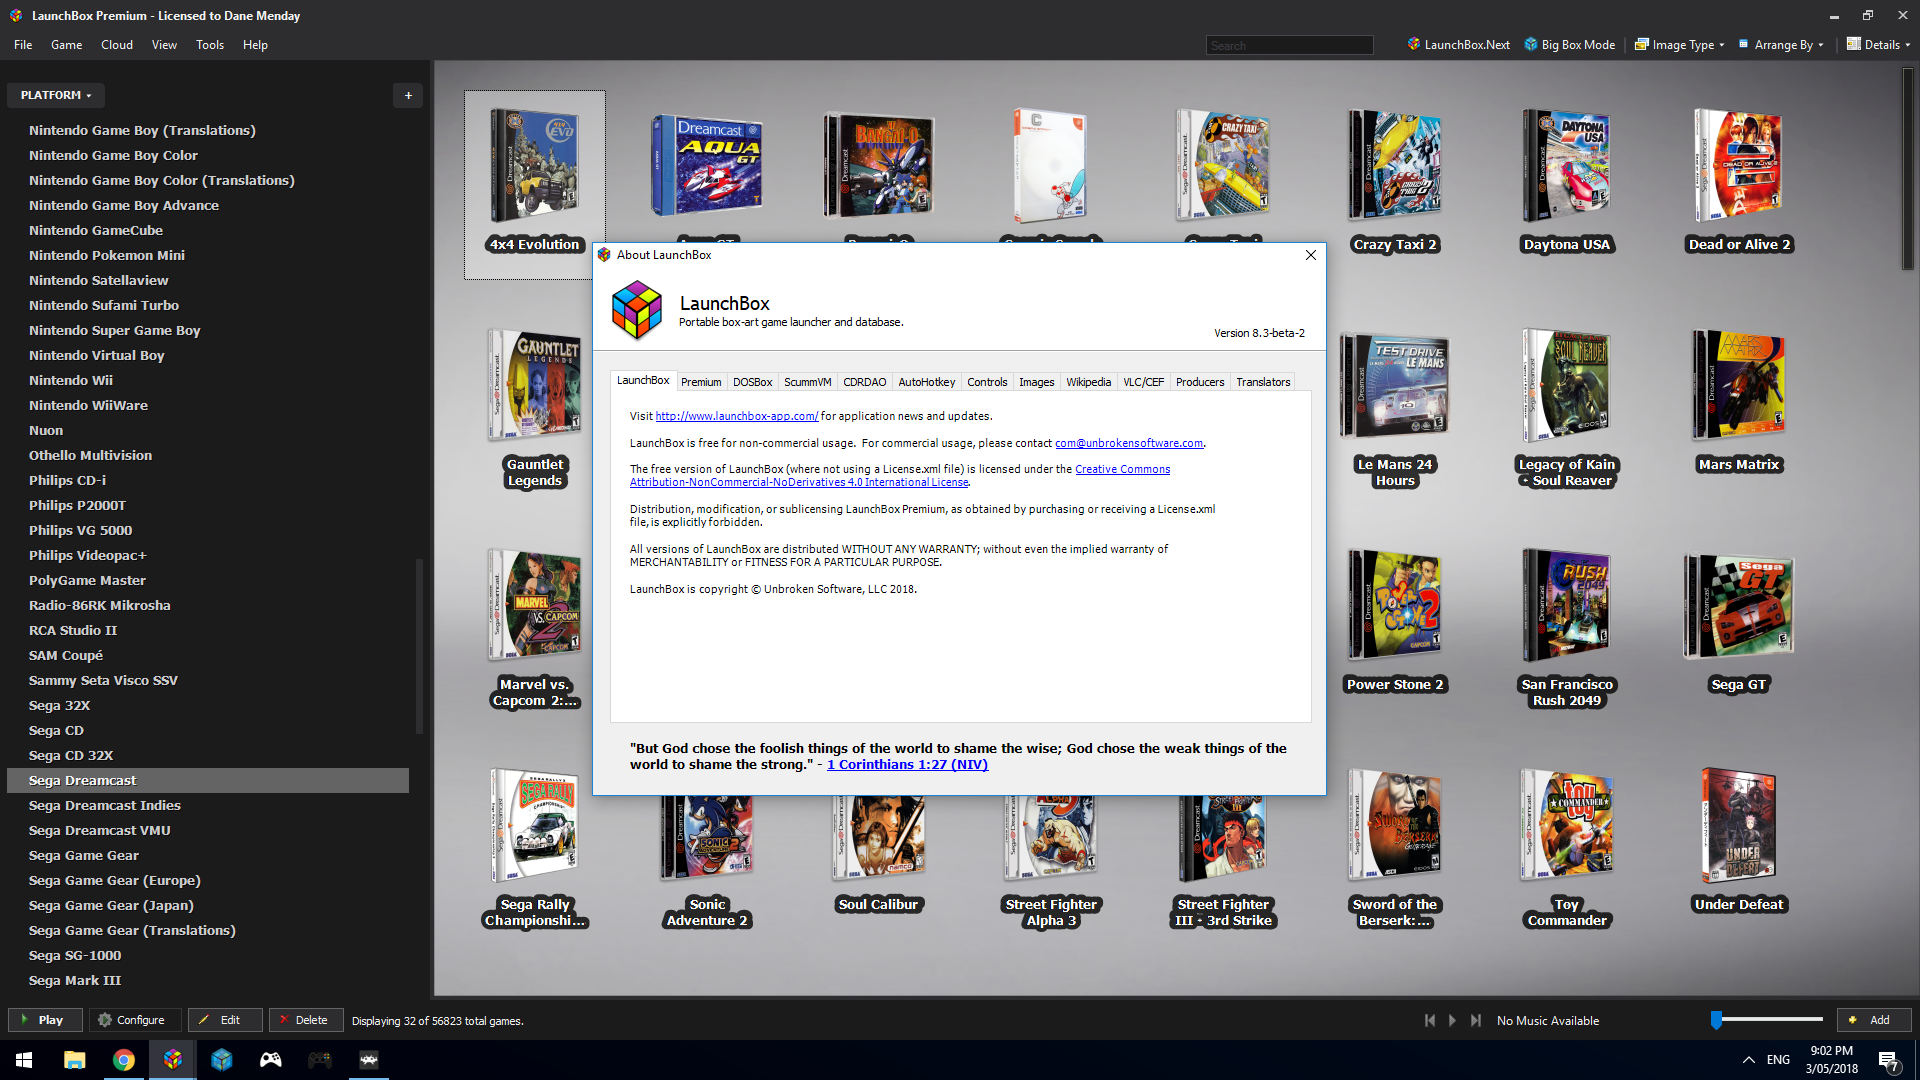Click the plus button in sidebar header
Screen dimensions: 1920x1080
(x=408, y=95)
